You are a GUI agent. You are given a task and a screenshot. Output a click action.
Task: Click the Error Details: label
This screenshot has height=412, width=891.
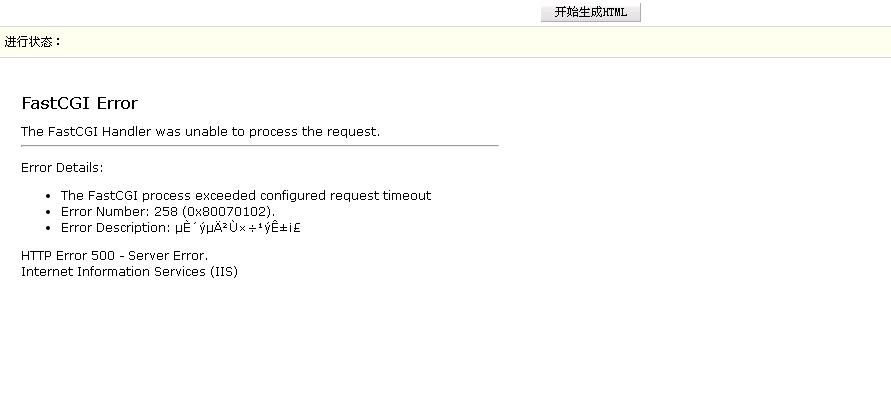click(62, 168)
